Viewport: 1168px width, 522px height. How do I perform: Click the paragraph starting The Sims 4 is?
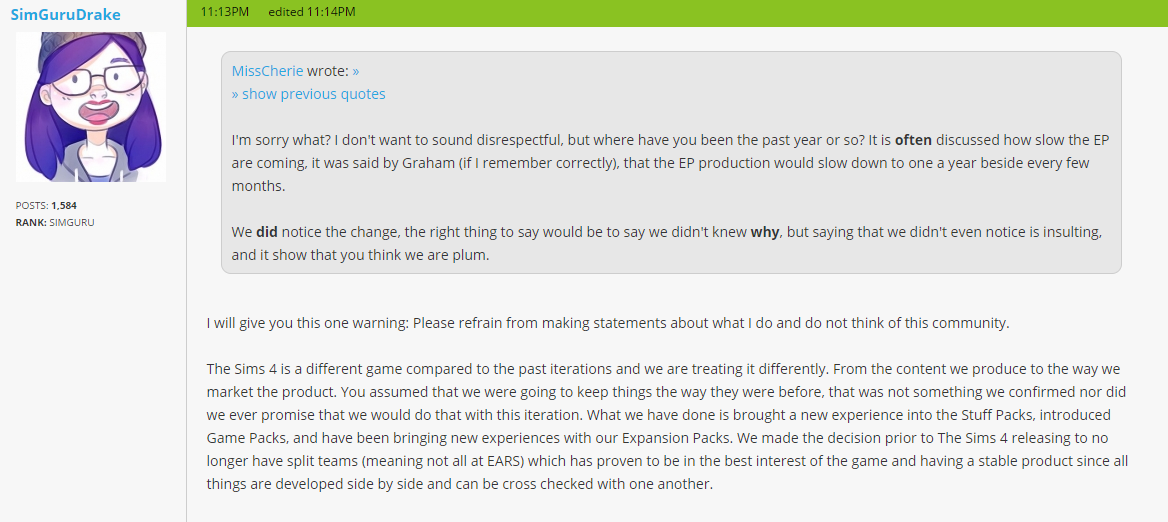(x=667, y=426)
